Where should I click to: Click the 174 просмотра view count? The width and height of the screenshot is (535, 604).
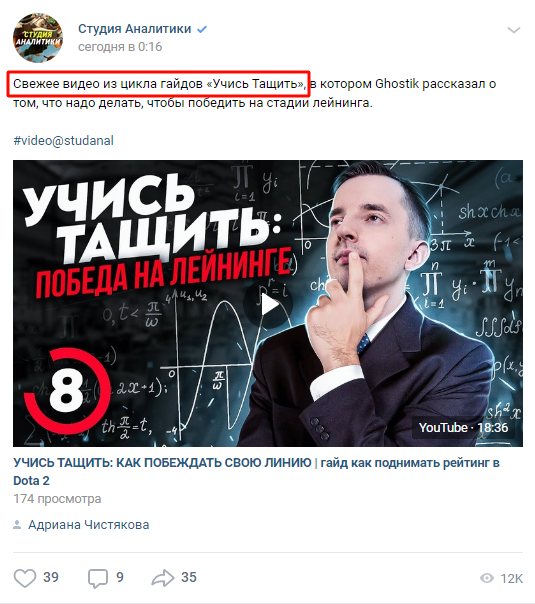pos(57,499)
